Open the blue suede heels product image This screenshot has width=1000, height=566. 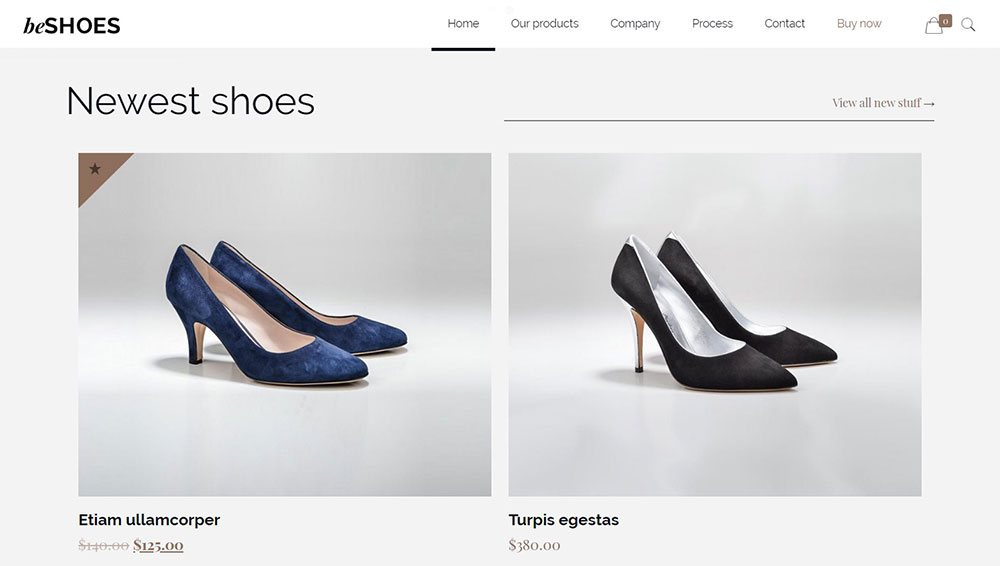point(285,325)
